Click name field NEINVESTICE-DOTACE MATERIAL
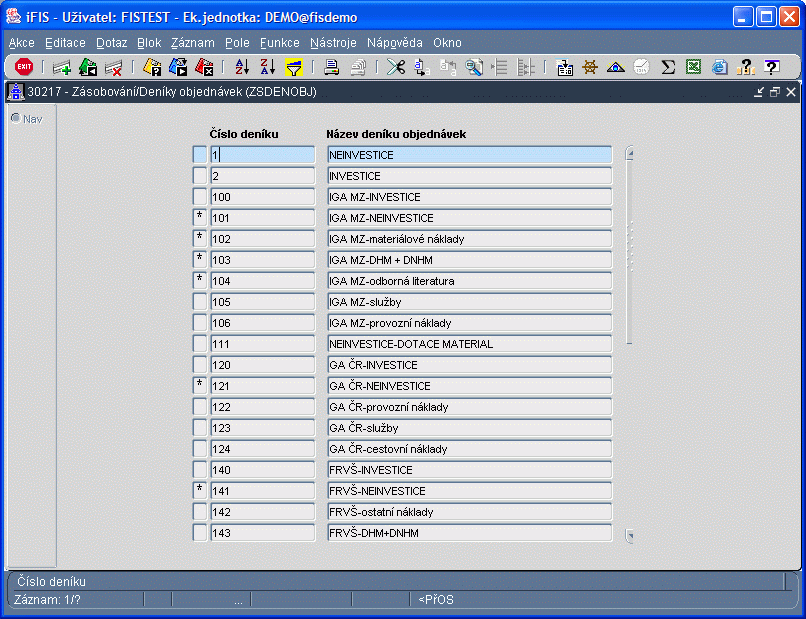806x619 pixels. pos(470,344)
